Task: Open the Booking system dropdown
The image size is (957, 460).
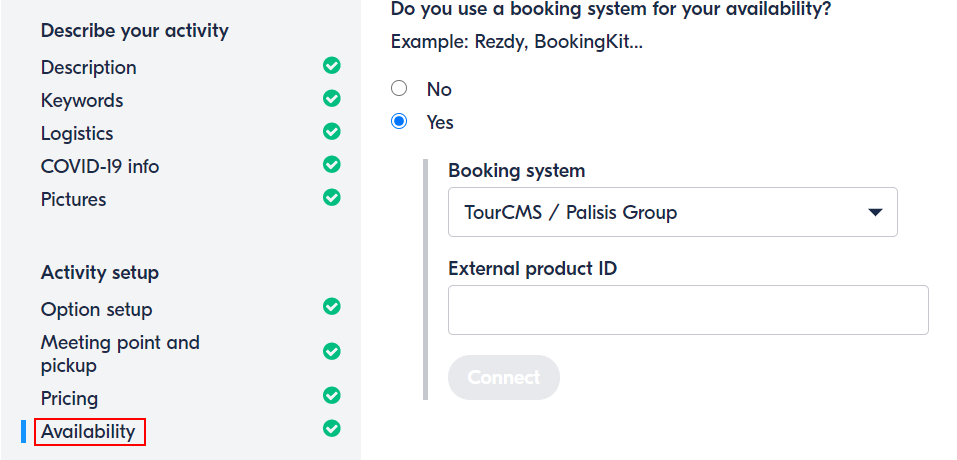Action: click(673, 212)
